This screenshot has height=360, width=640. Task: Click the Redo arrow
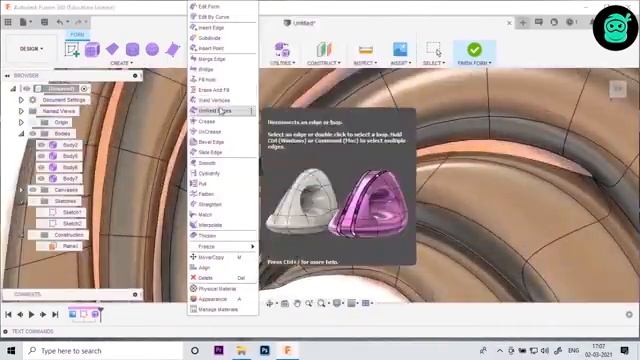point(78,22)
